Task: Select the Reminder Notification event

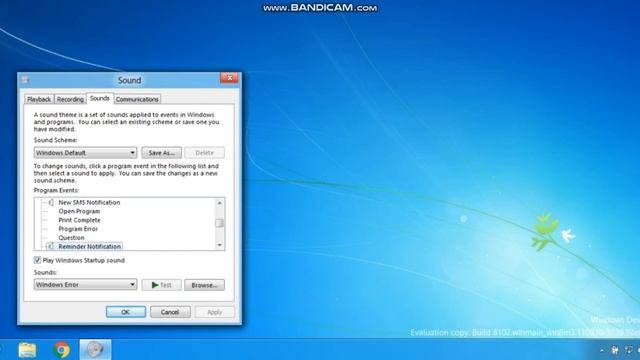Action: (89, 247)
